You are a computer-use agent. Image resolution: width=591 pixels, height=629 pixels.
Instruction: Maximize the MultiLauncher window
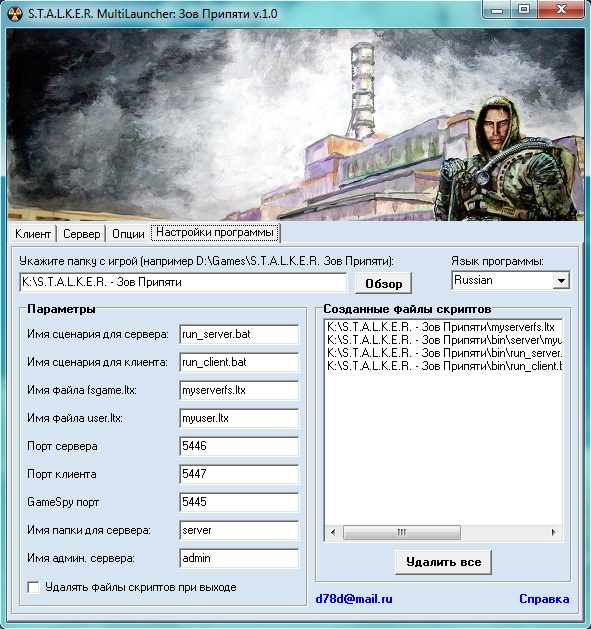[x=524, y=10]
